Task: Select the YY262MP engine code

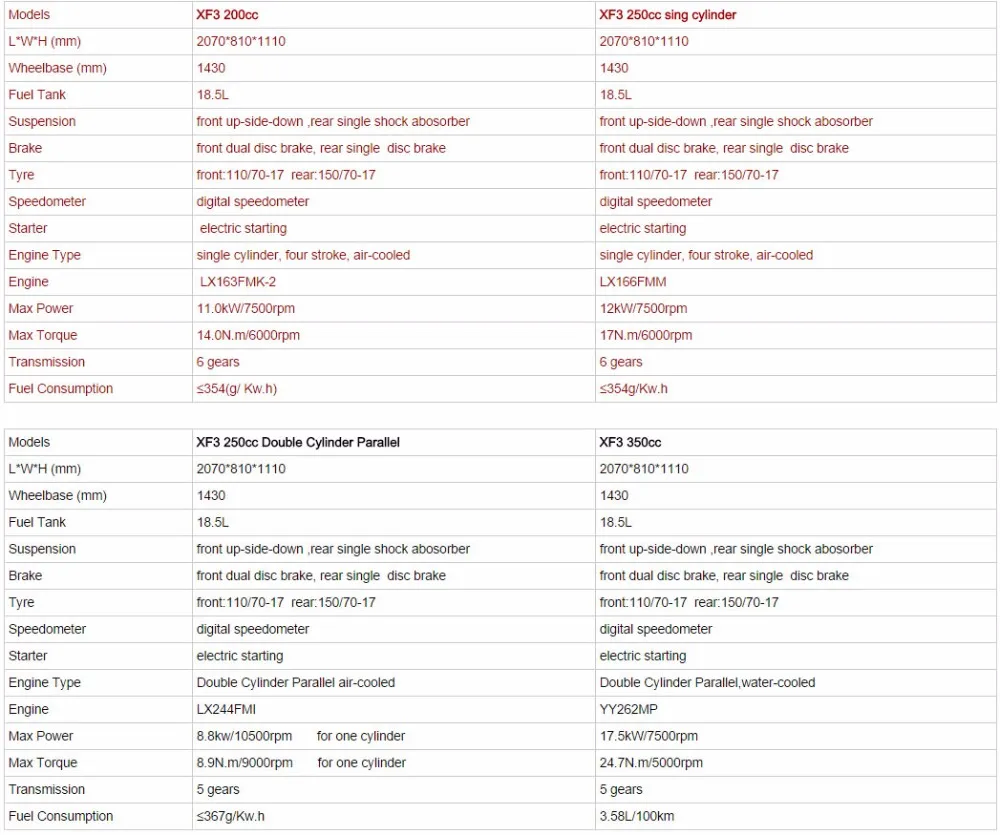Action: click(634, 709)
